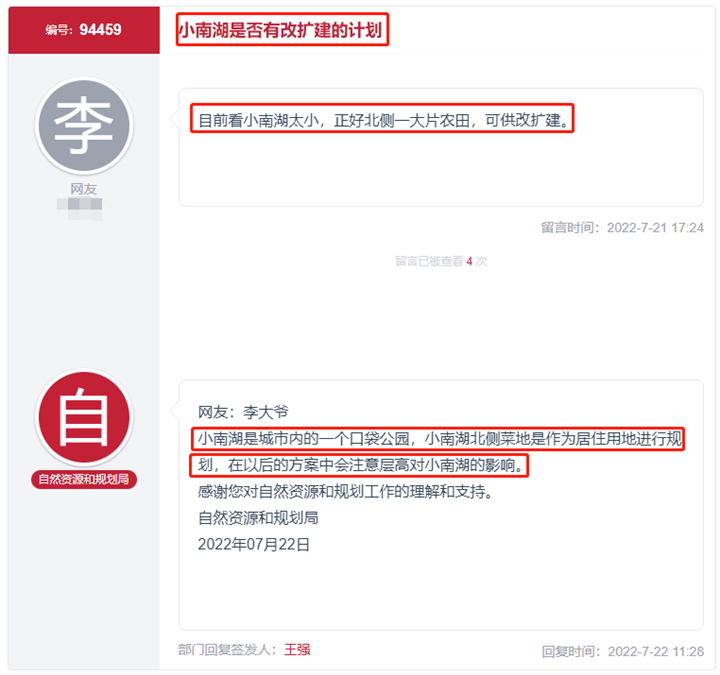This screenshot has height=675, width=720.
Task: Click the red 编号 94459 badge
Action: coord(84,30)
